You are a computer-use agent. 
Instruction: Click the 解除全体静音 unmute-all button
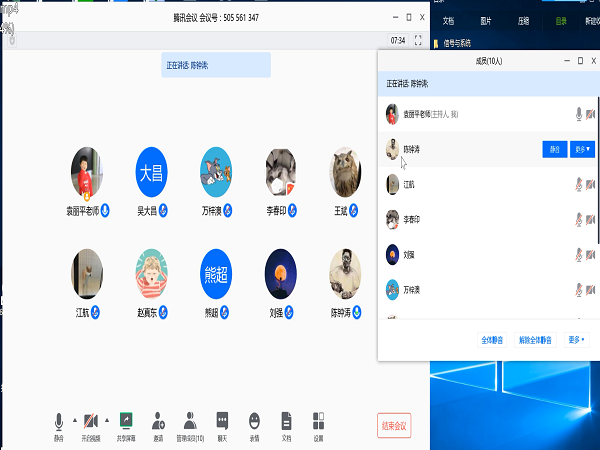click(535, 340)
